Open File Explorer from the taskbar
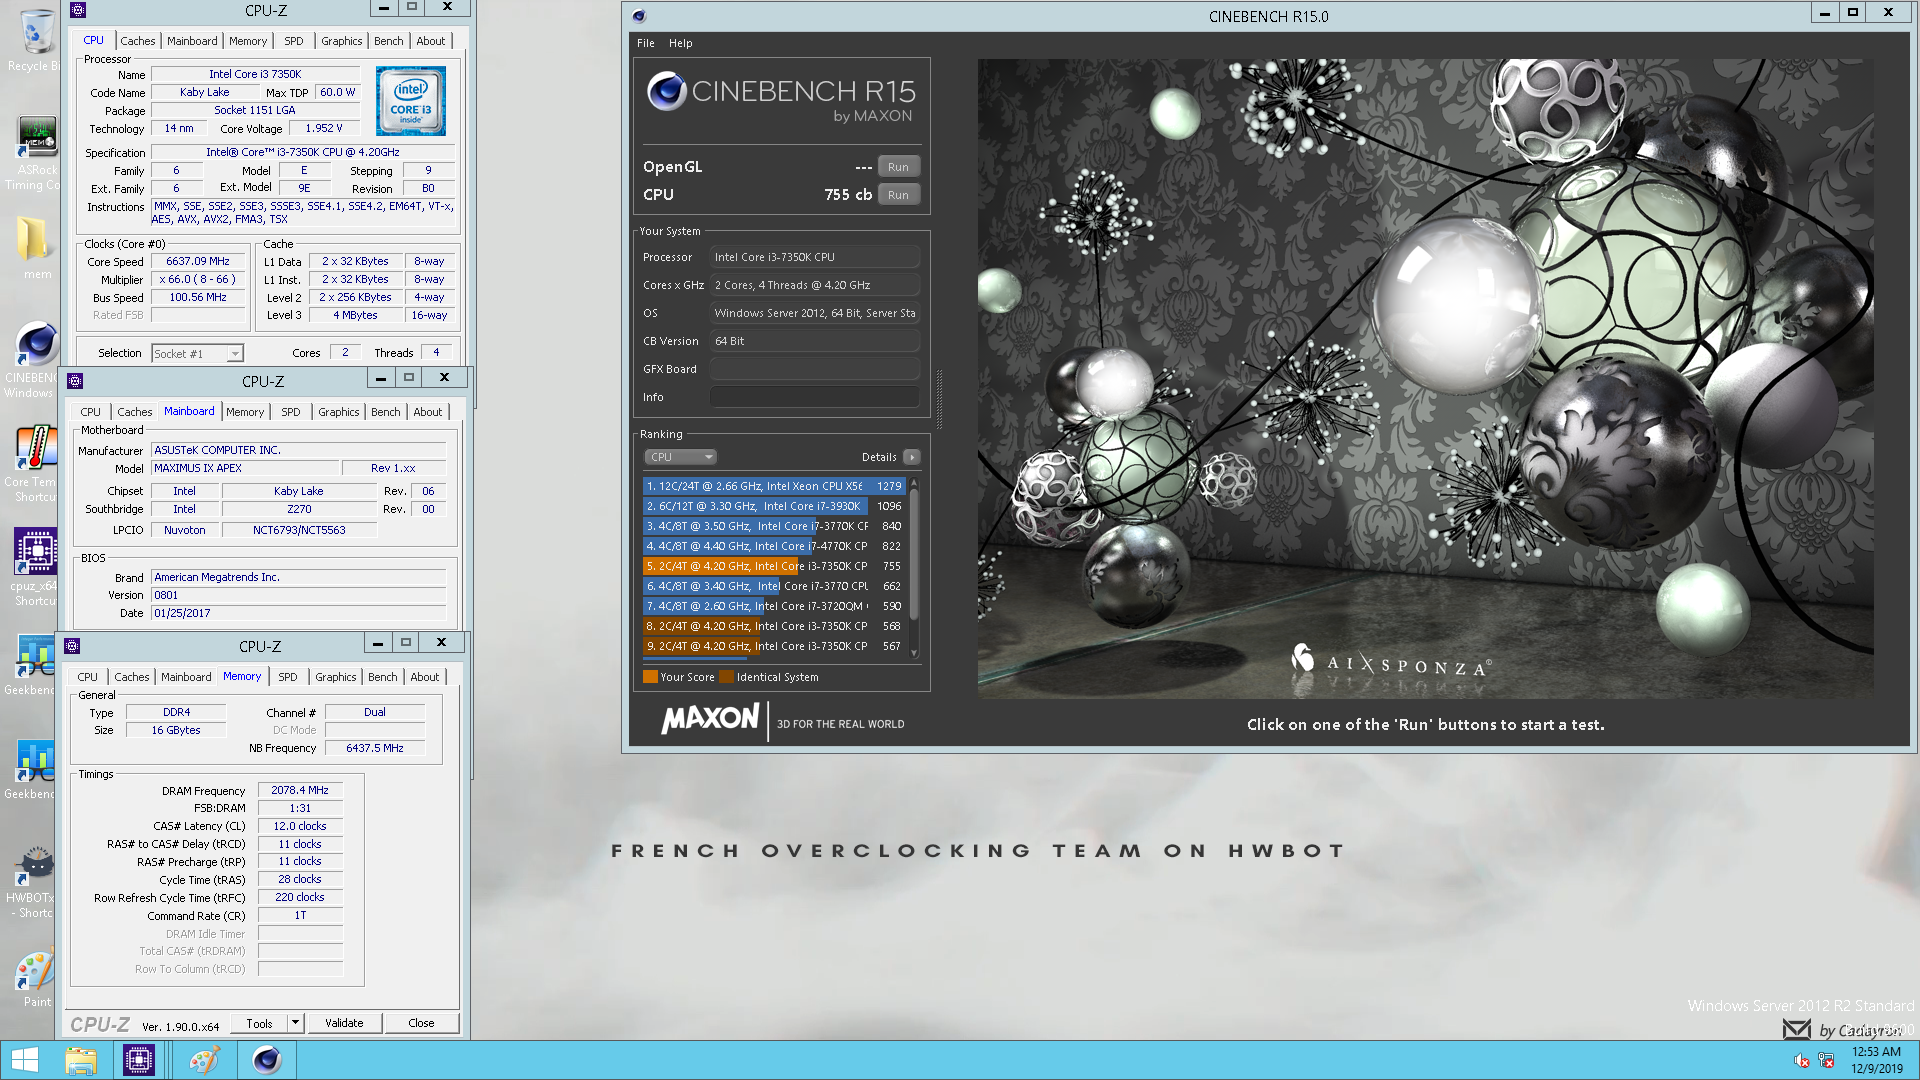Viewport: 1920px width, 1080px height. pos(81,1060)
